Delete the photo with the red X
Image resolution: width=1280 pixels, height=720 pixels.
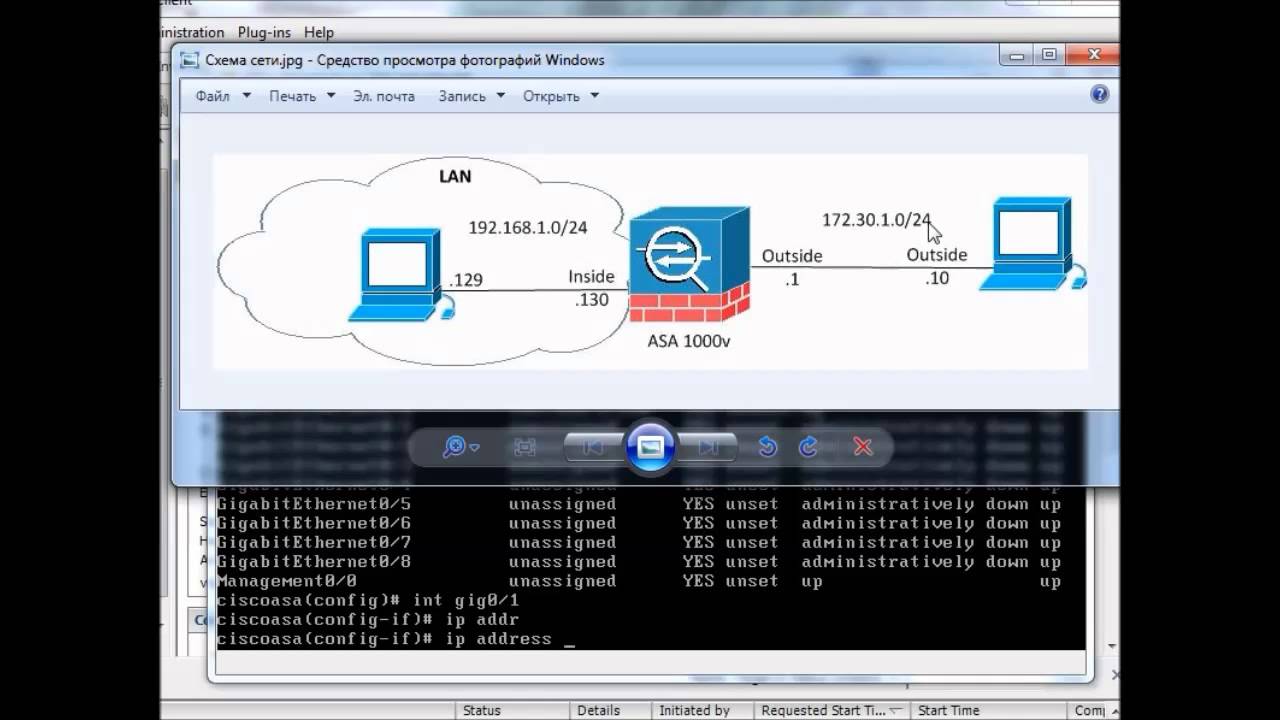pos(862,447)
